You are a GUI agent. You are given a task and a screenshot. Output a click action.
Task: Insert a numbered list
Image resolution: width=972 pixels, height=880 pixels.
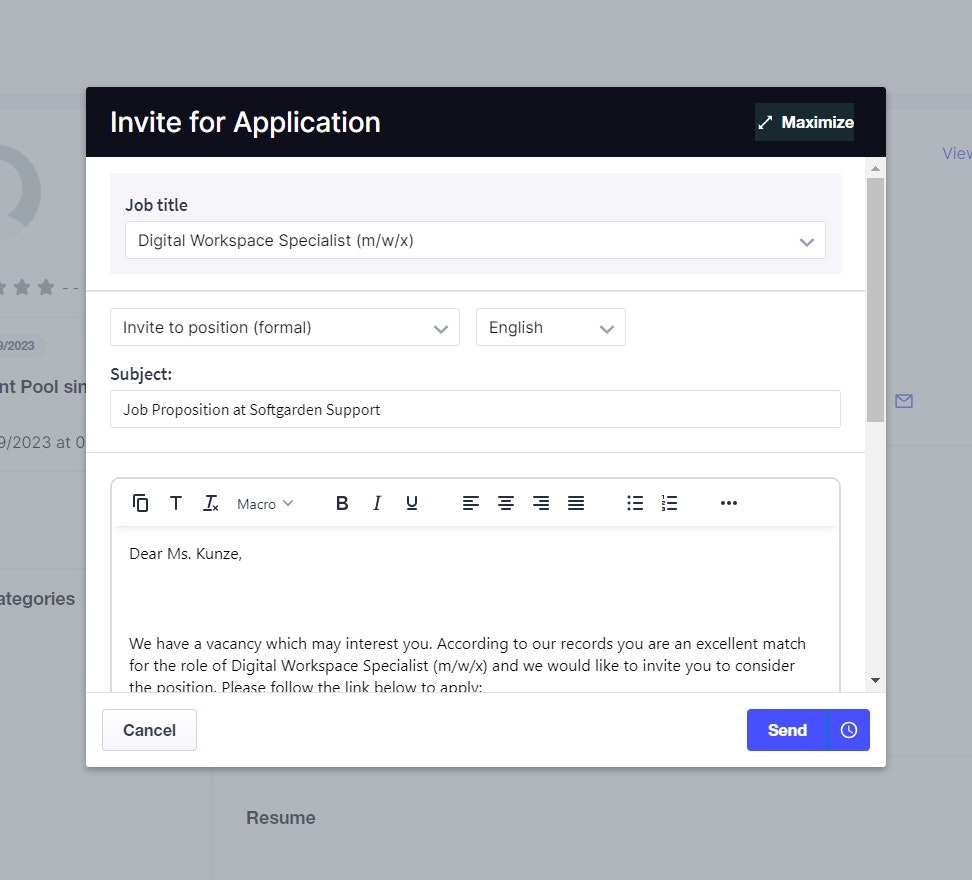click(x=670, y=503)
